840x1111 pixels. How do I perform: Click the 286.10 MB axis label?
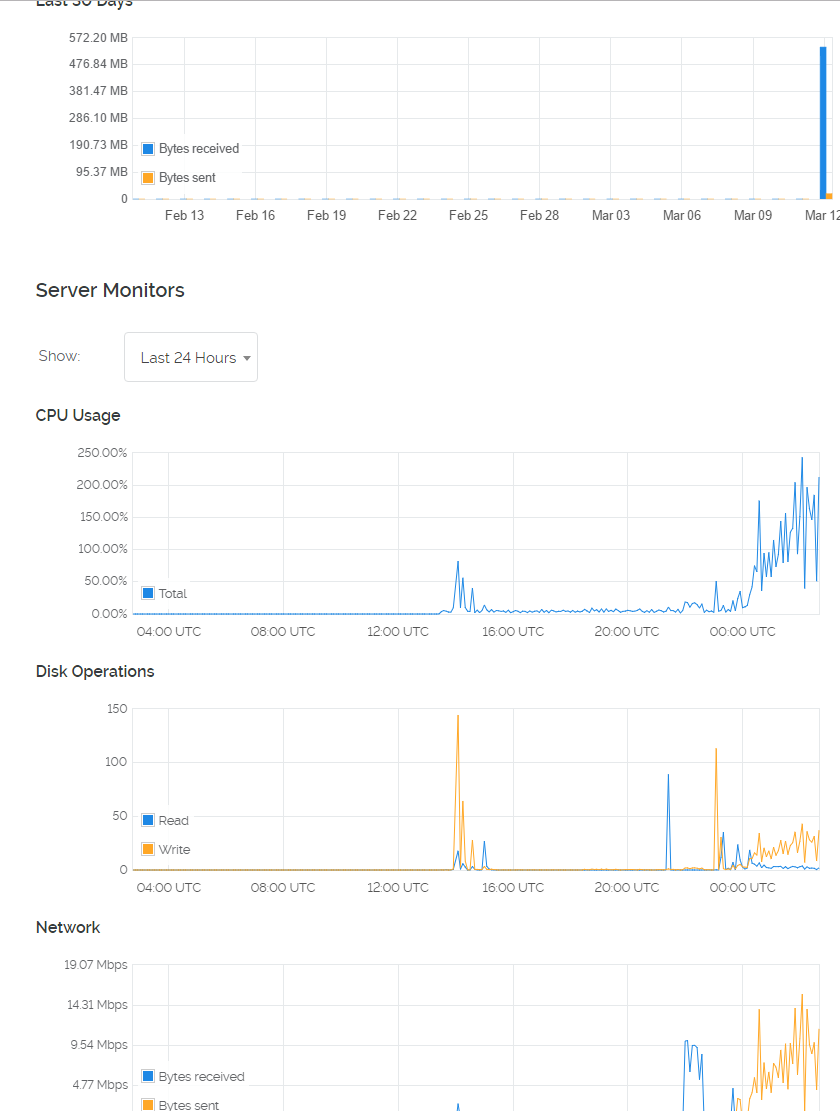pos(98,118)
